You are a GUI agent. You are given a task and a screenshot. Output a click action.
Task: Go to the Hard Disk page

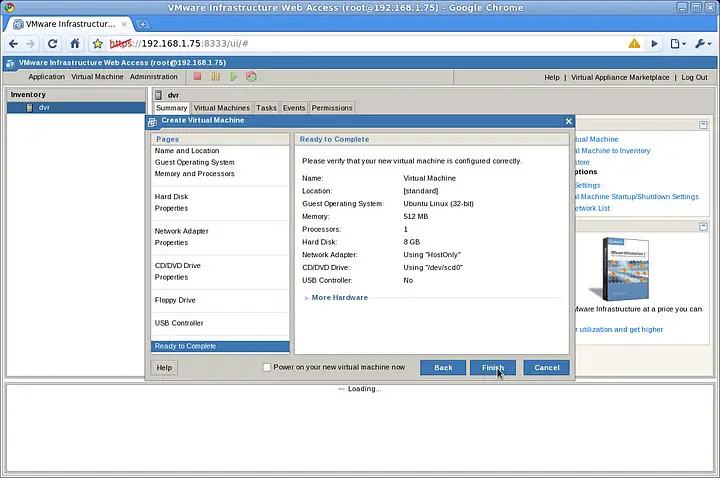pos(171,197)
